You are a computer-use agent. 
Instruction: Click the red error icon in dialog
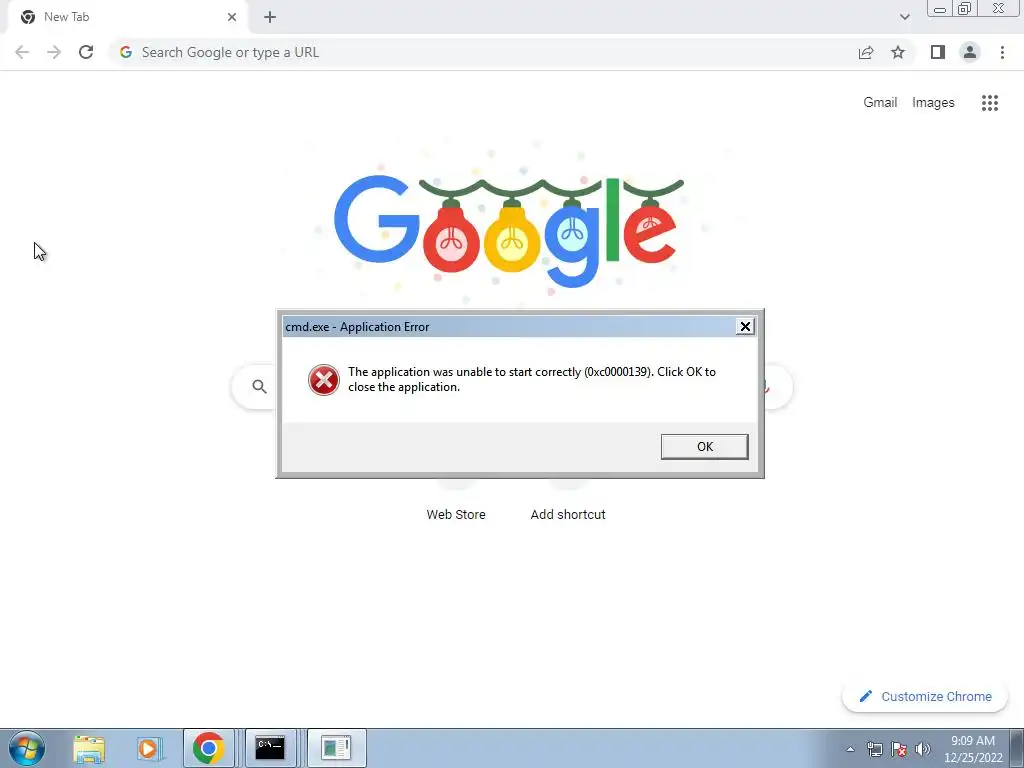(x=323, y=380)
